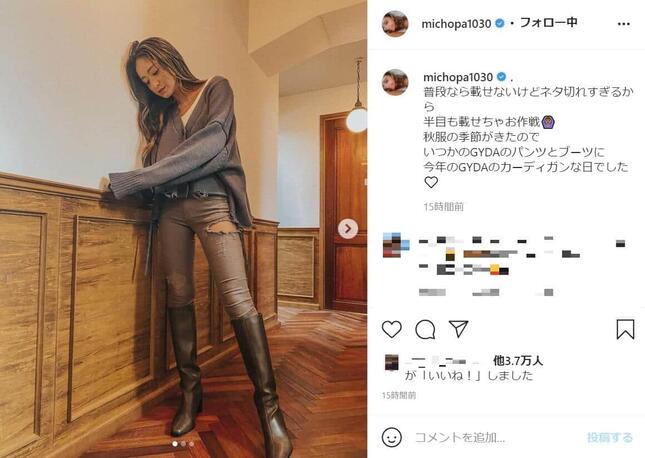View the 他3.7万人 likes list

[518, 361]
